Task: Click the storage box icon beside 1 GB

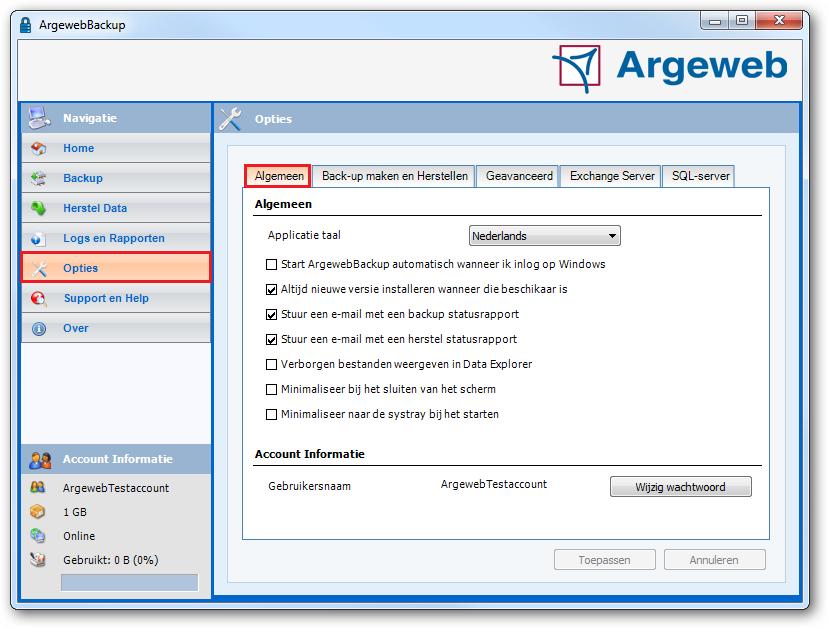Action: point(37,511)
